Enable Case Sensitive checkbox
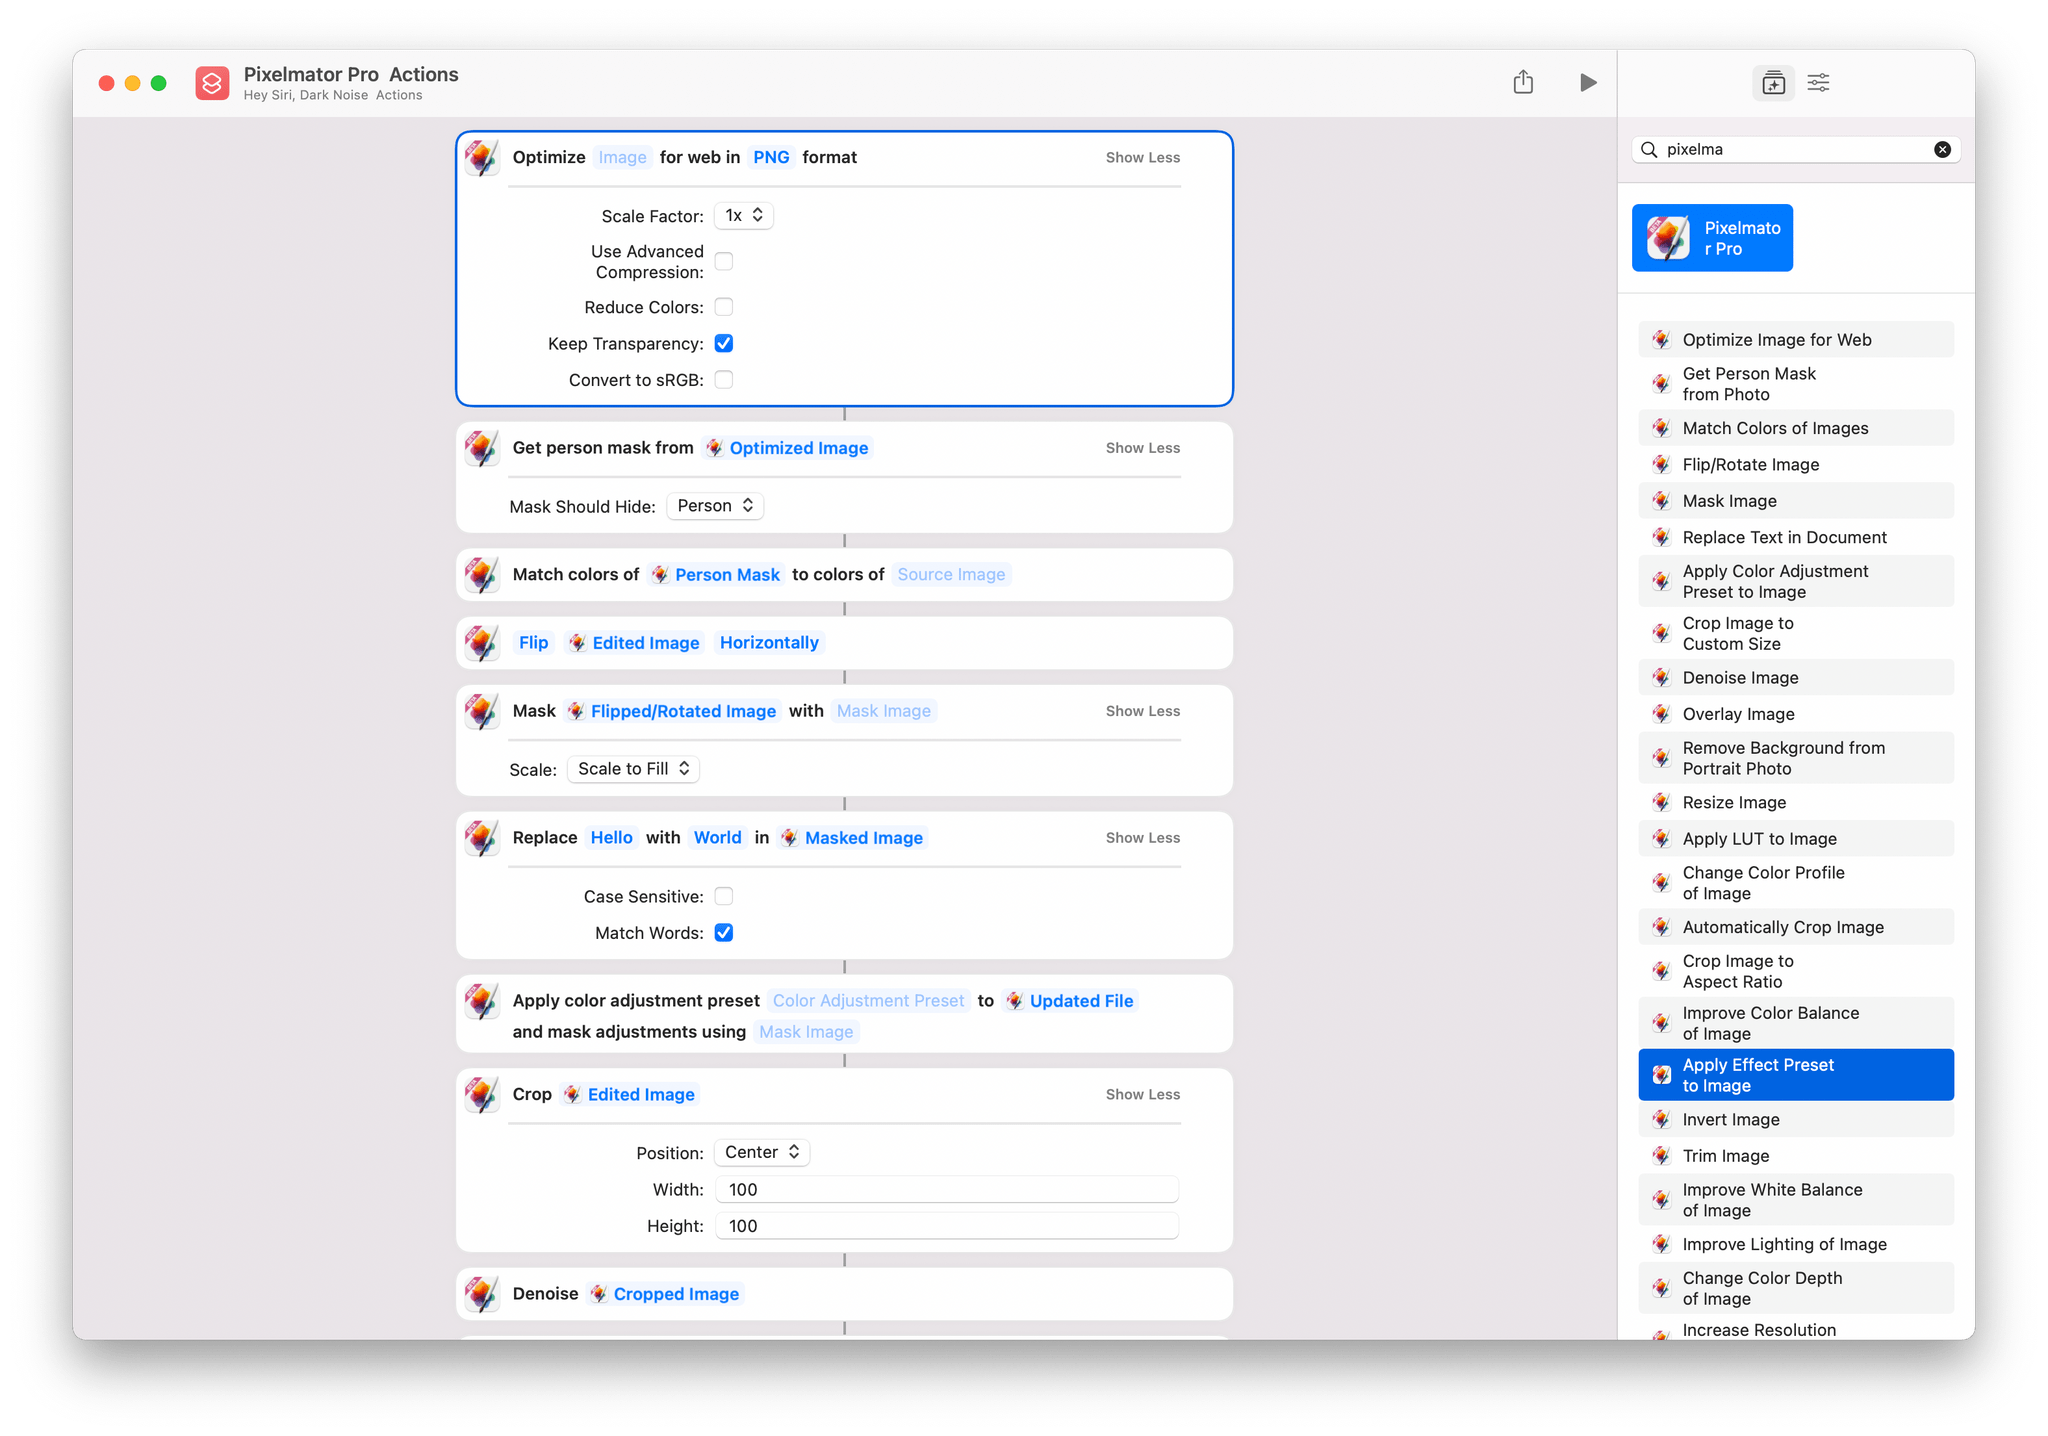Viewport: 2048px width, 1436px height. click(x=724, y=897)
